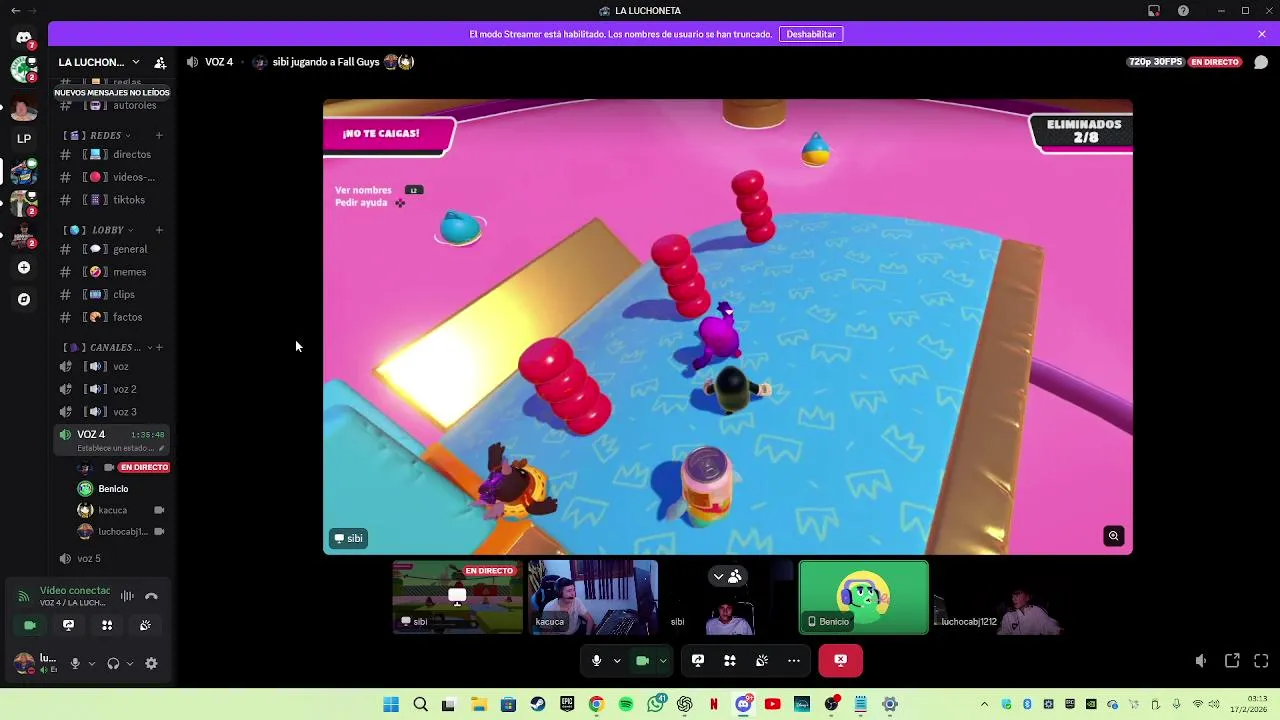This screenshot has height=720, width=1280.
Task: Open the directos text channel
Action: tap(112, 155)
